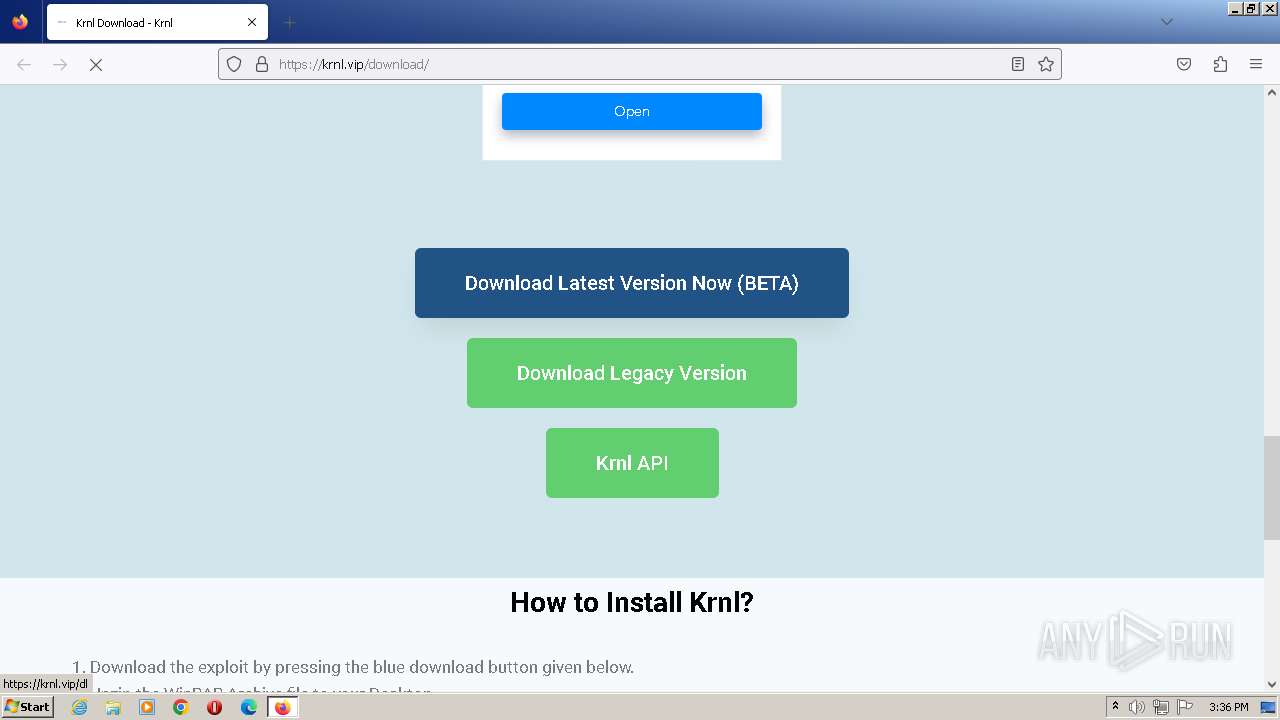Click the blue Open button
1280x720 pixels.
[632, 111]
